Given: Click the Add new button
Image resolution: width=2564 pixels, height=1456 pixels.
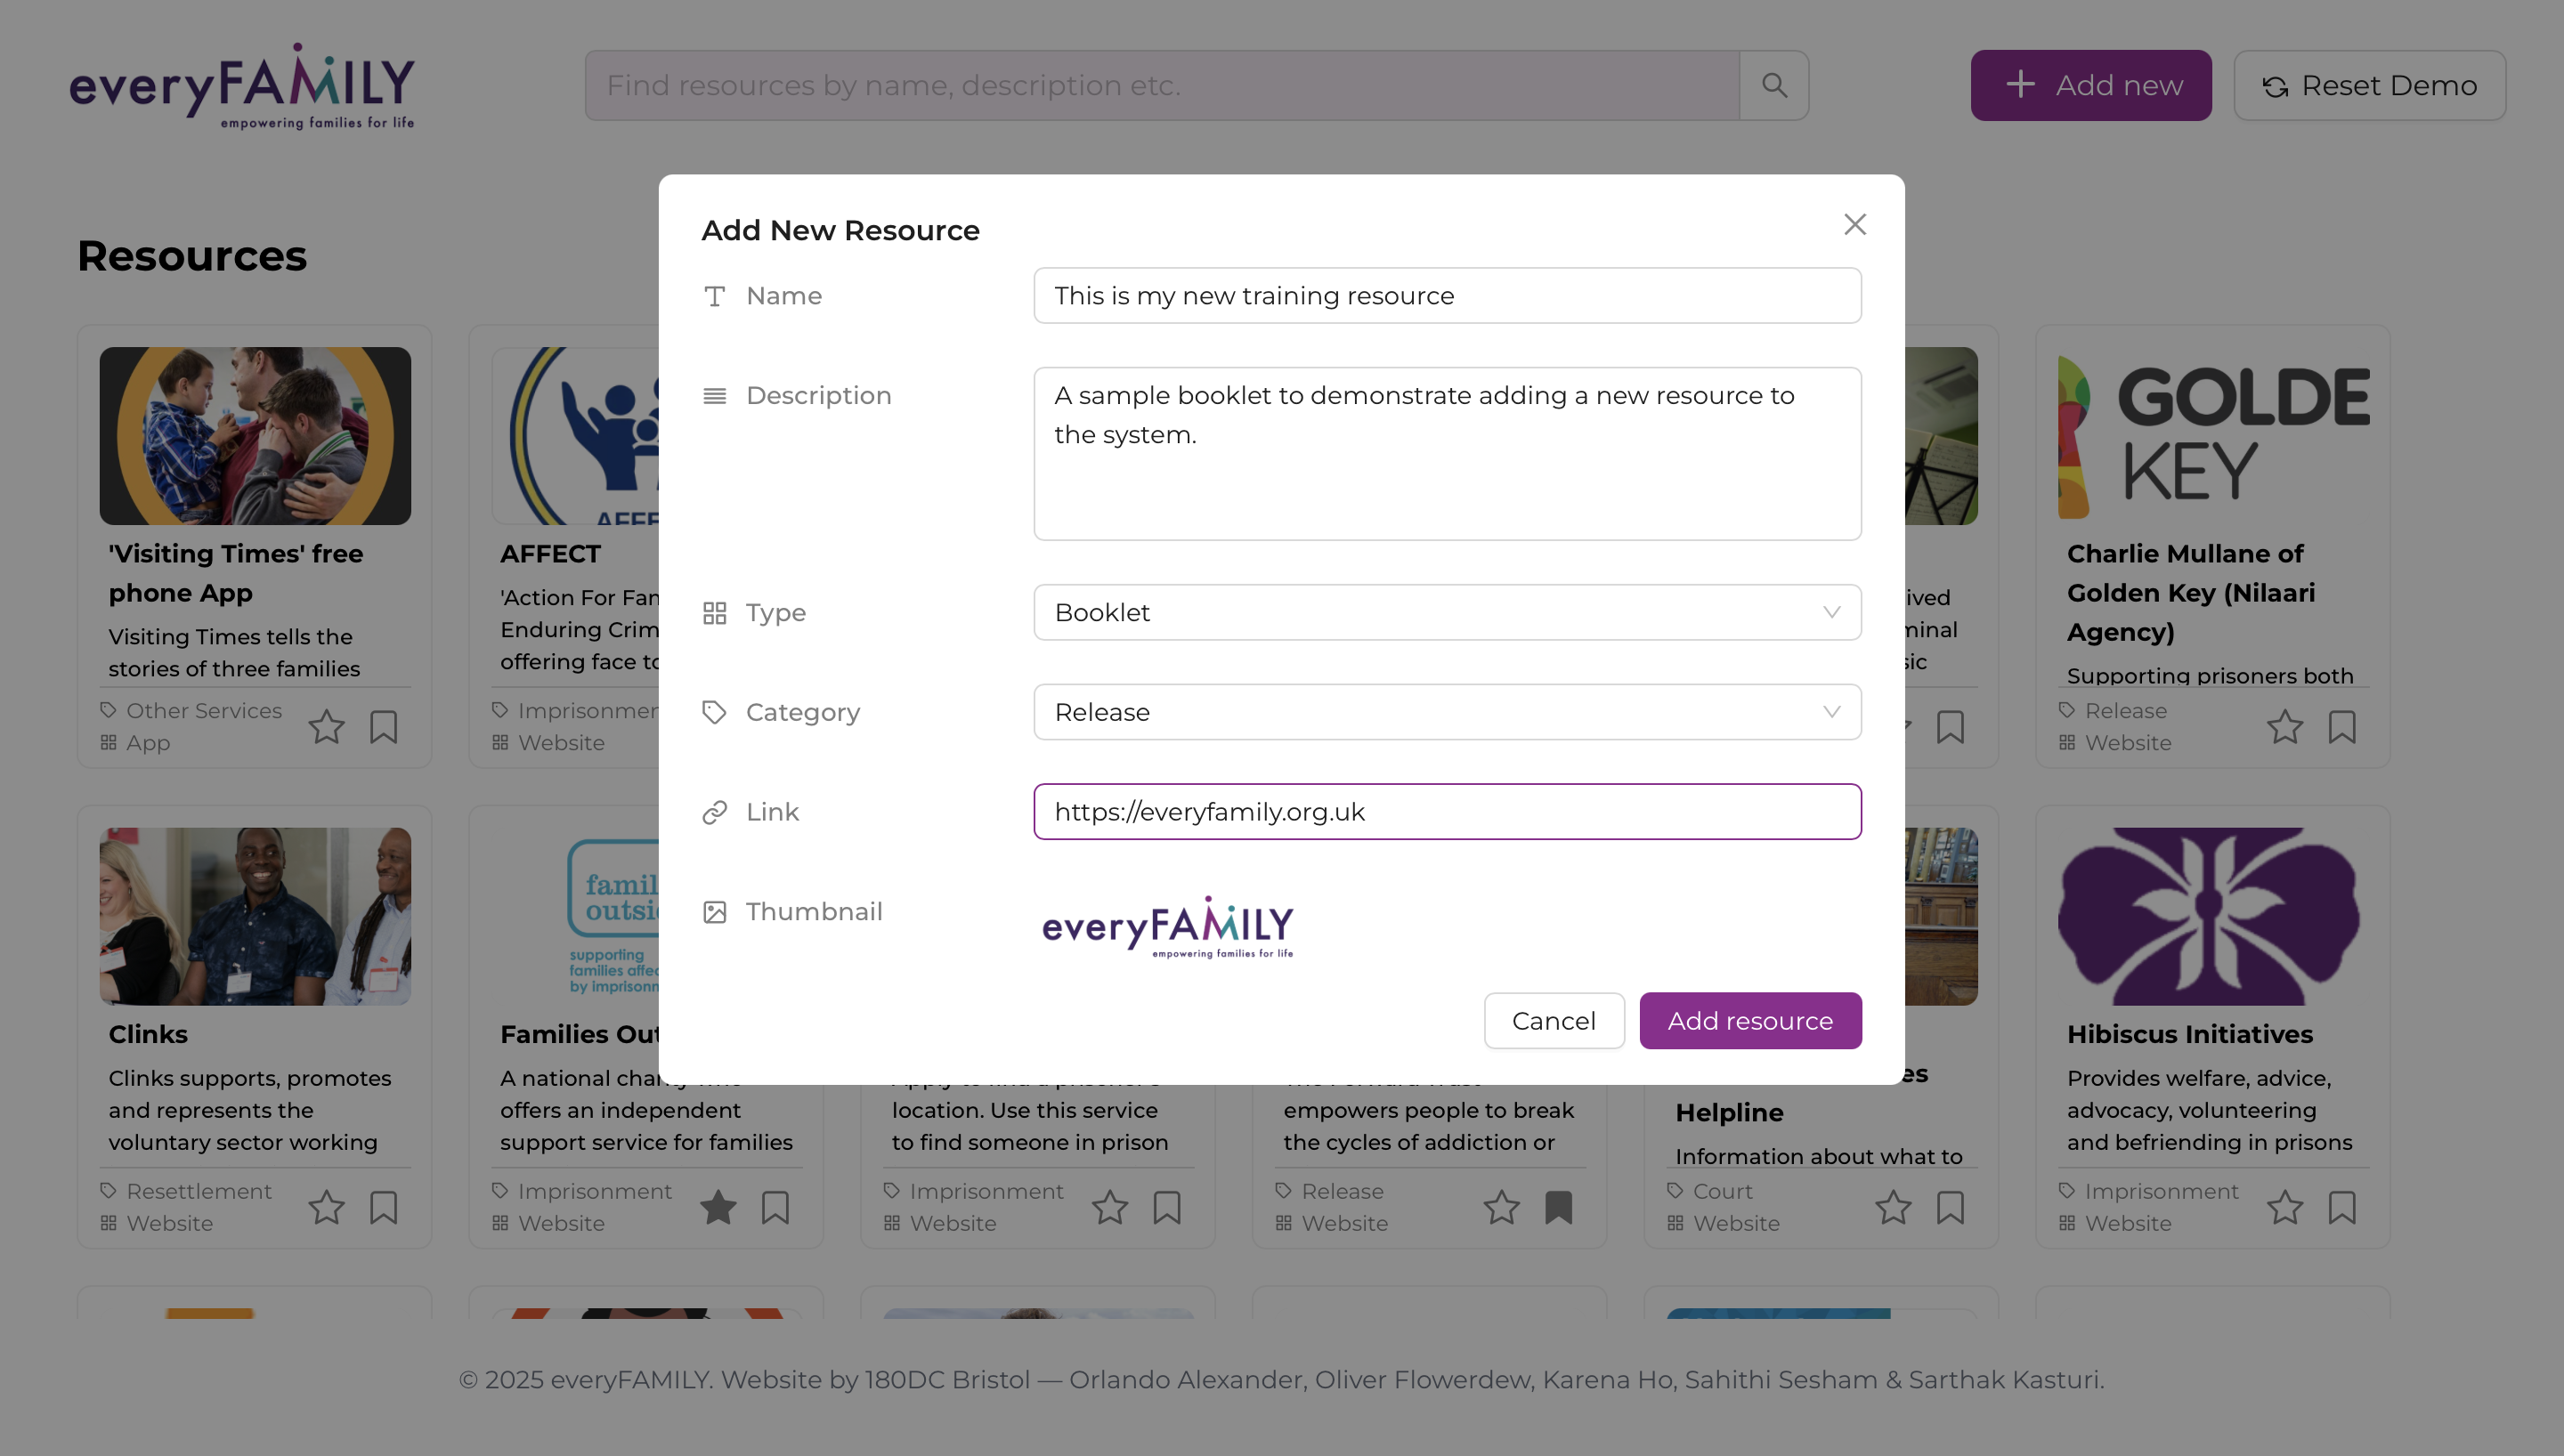Looking at the screenshot, I should pyautogui.click(x=2090, y=85).
